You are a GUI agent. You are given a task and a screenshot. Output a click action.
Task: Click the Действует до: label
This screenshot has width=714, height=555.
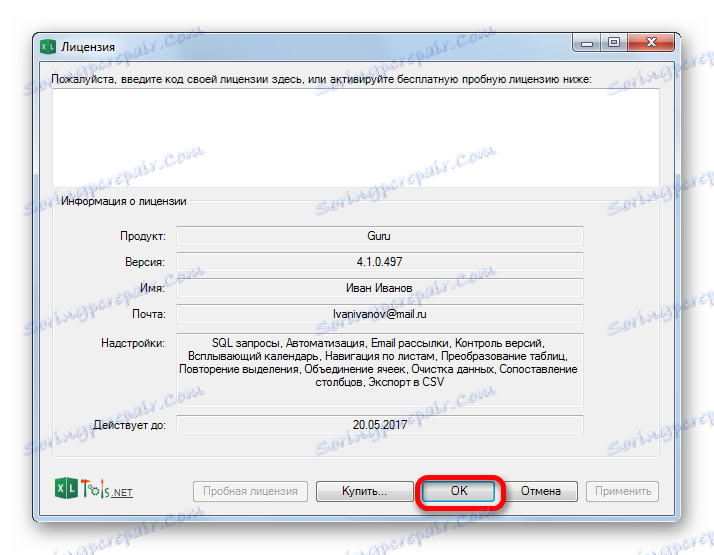click(129, 425)
